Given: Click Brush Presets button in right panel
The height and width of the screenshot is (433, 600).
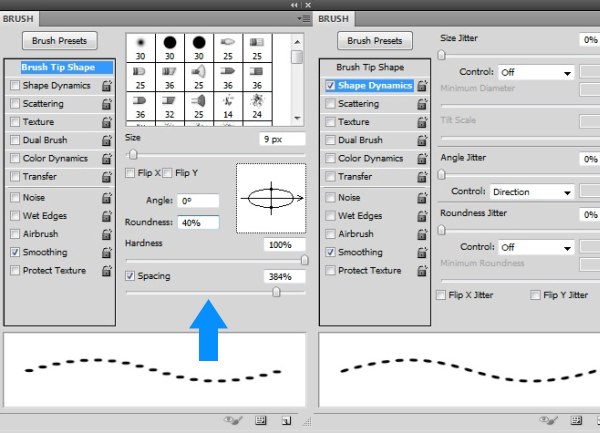Looking at the screenshot, I should pyautogui.click(x=375, y=41).
